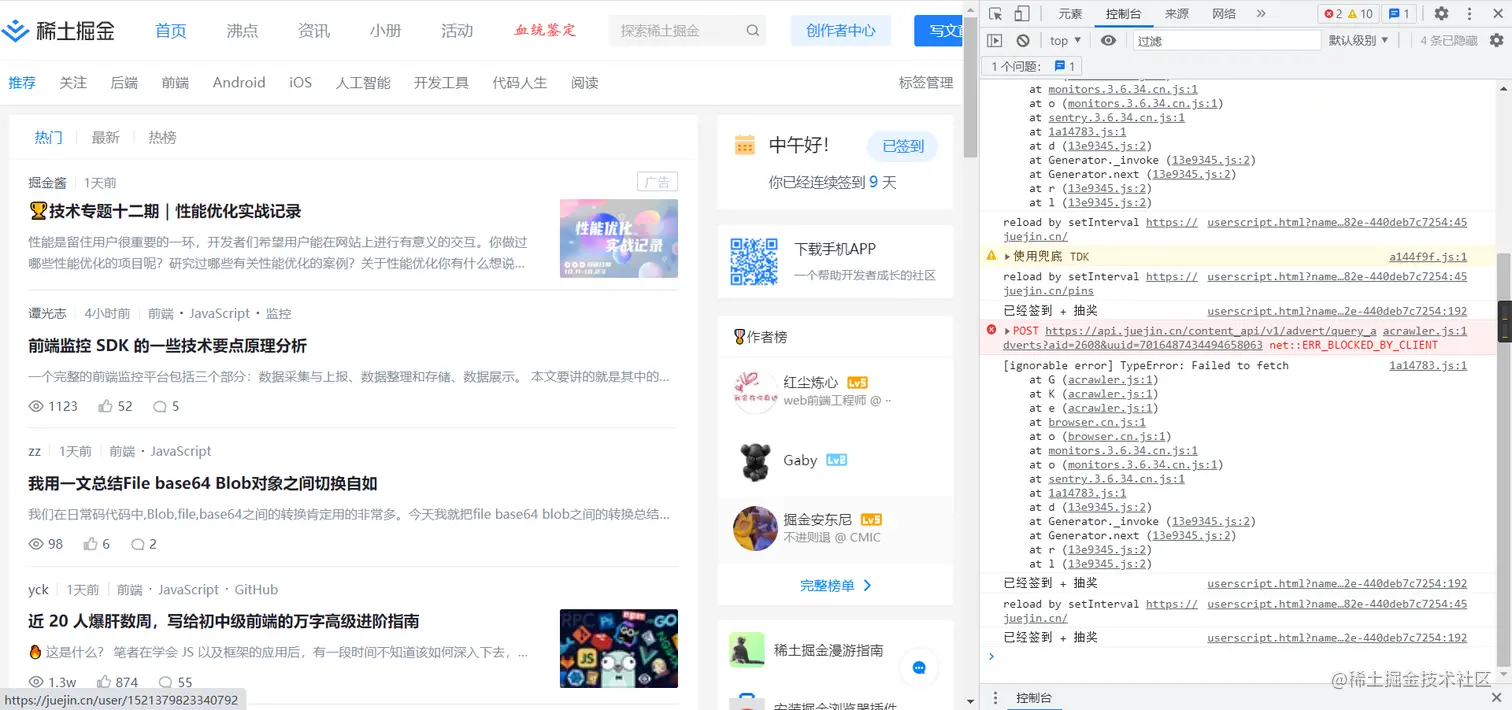Open article 我用一文总结File base64 Blob对象之间切换自如
This screenshot has height=710, width=1512.
[203, 484]
